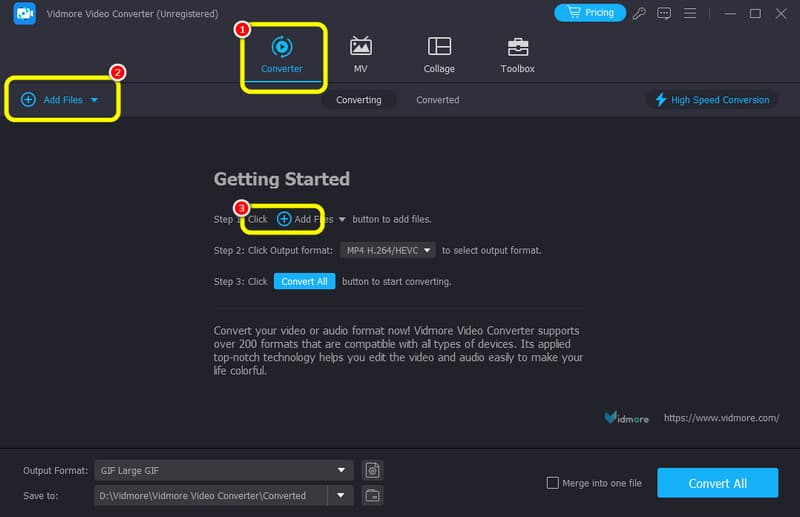Enable Merge into one file checkbox
This screenshot has width=800, height=517.
tap(553, 483)
